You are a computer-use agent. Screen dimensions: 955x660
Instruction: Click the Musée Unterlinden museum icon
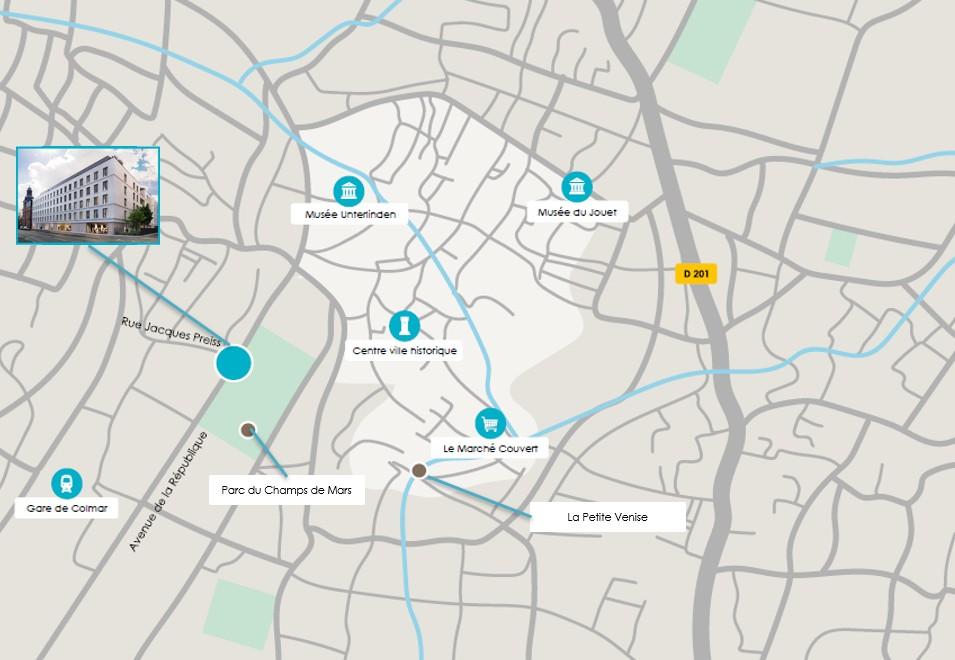349,191
